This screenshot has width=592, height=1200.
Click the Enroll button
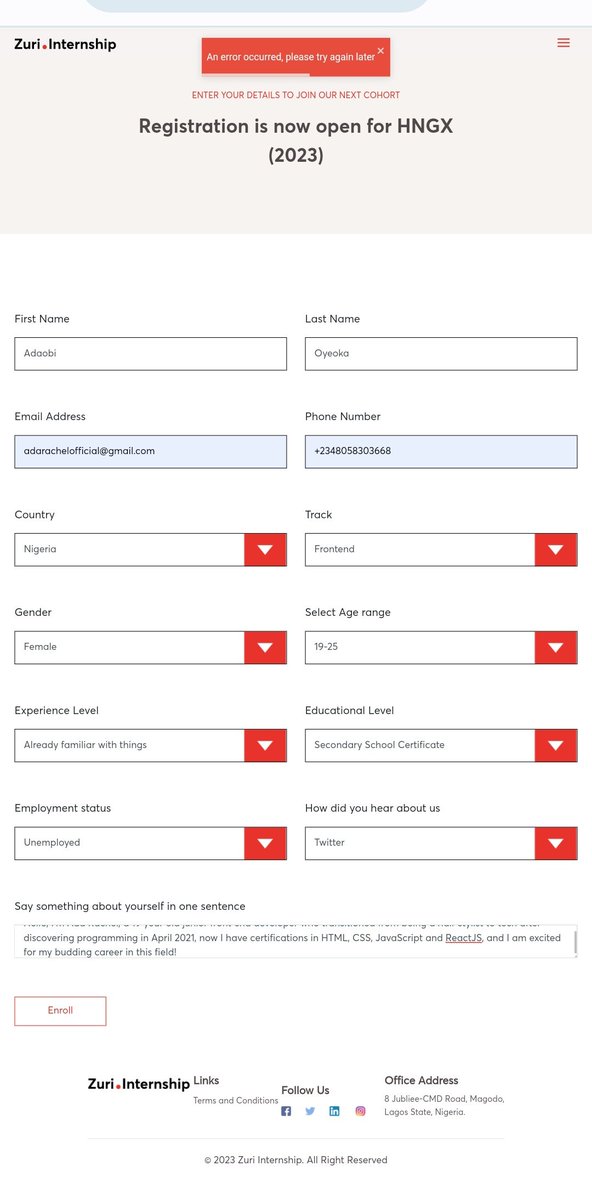click(x=60, y=1011)
